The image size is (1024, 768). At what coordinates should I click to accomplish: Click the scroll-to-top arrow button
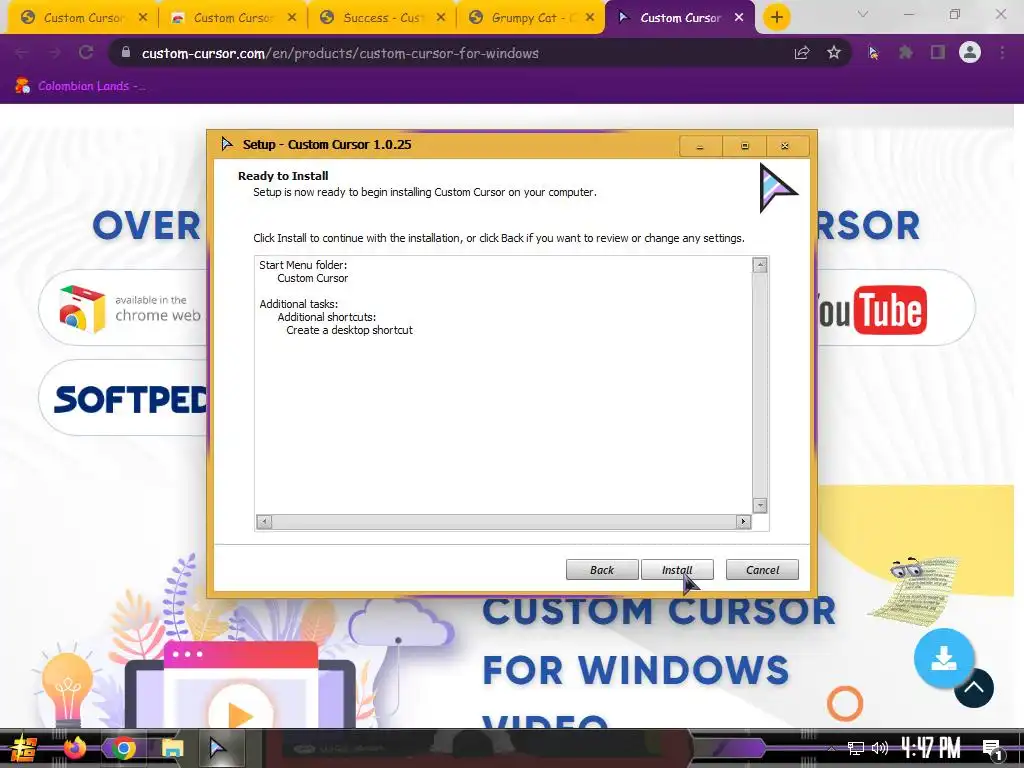click(974, 688)
